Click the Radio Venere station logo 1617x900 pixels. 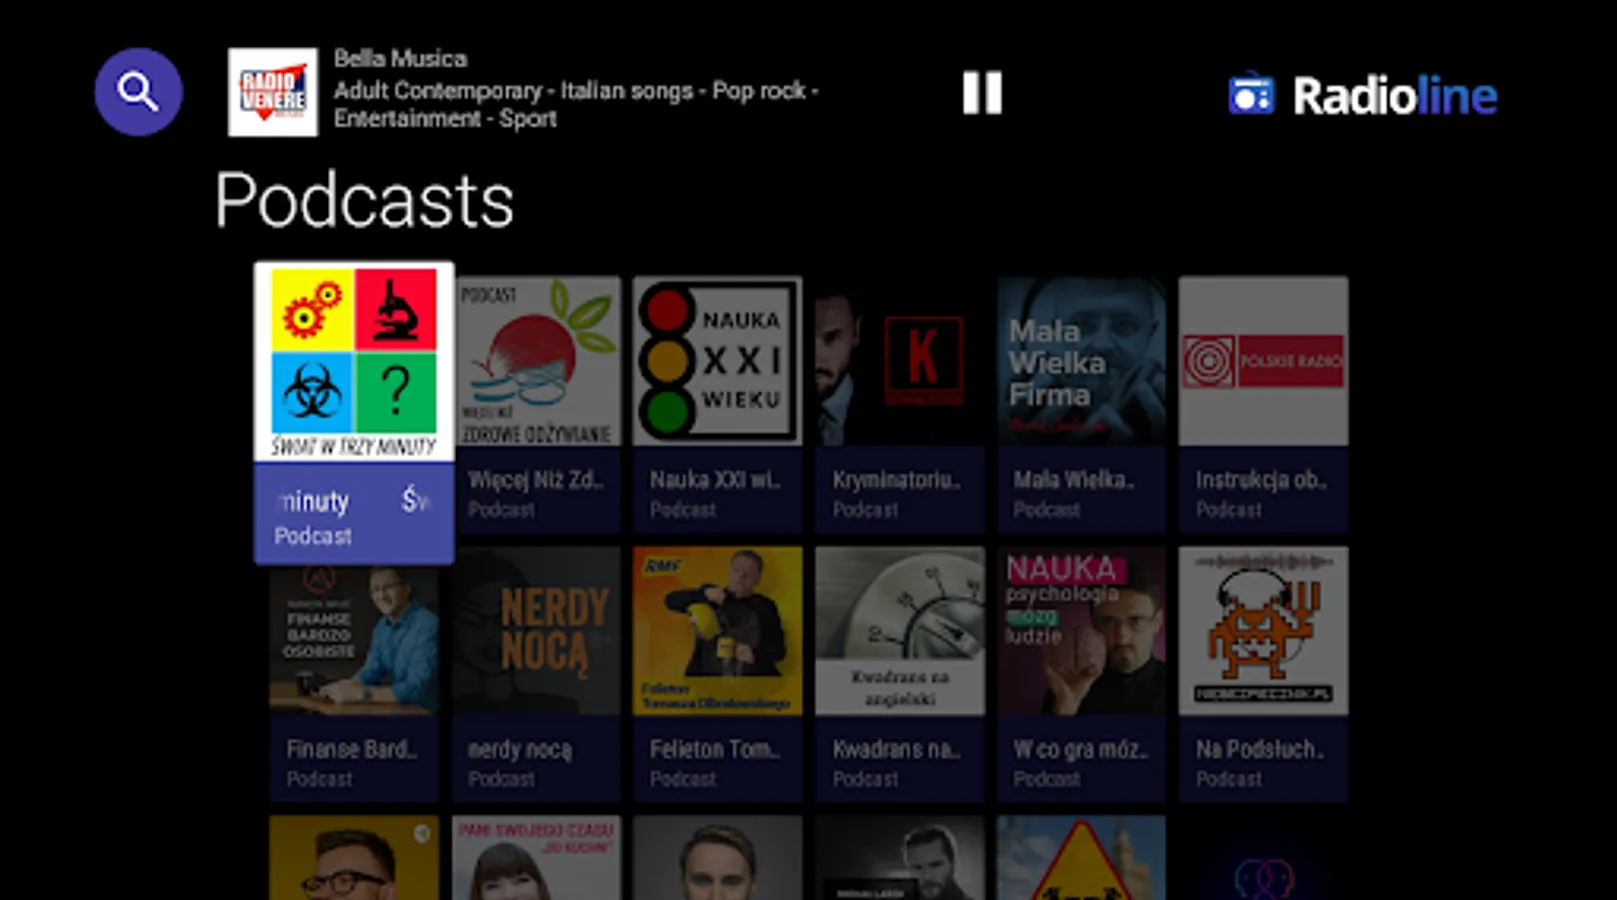coord(273,92)
